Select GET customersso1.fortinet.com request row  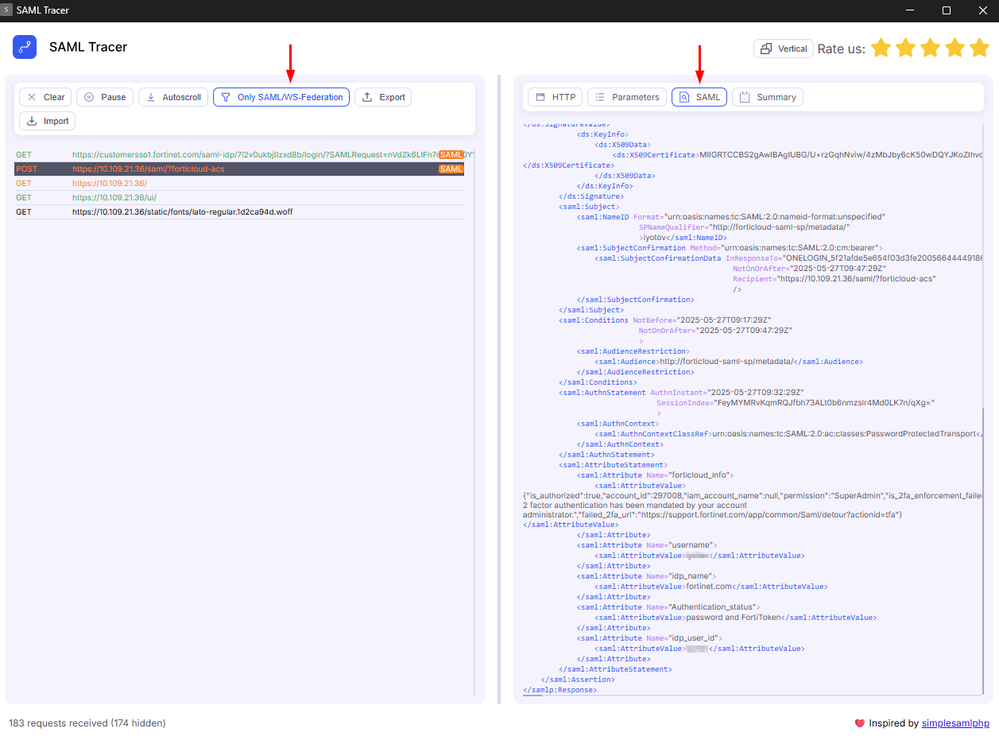239,154
